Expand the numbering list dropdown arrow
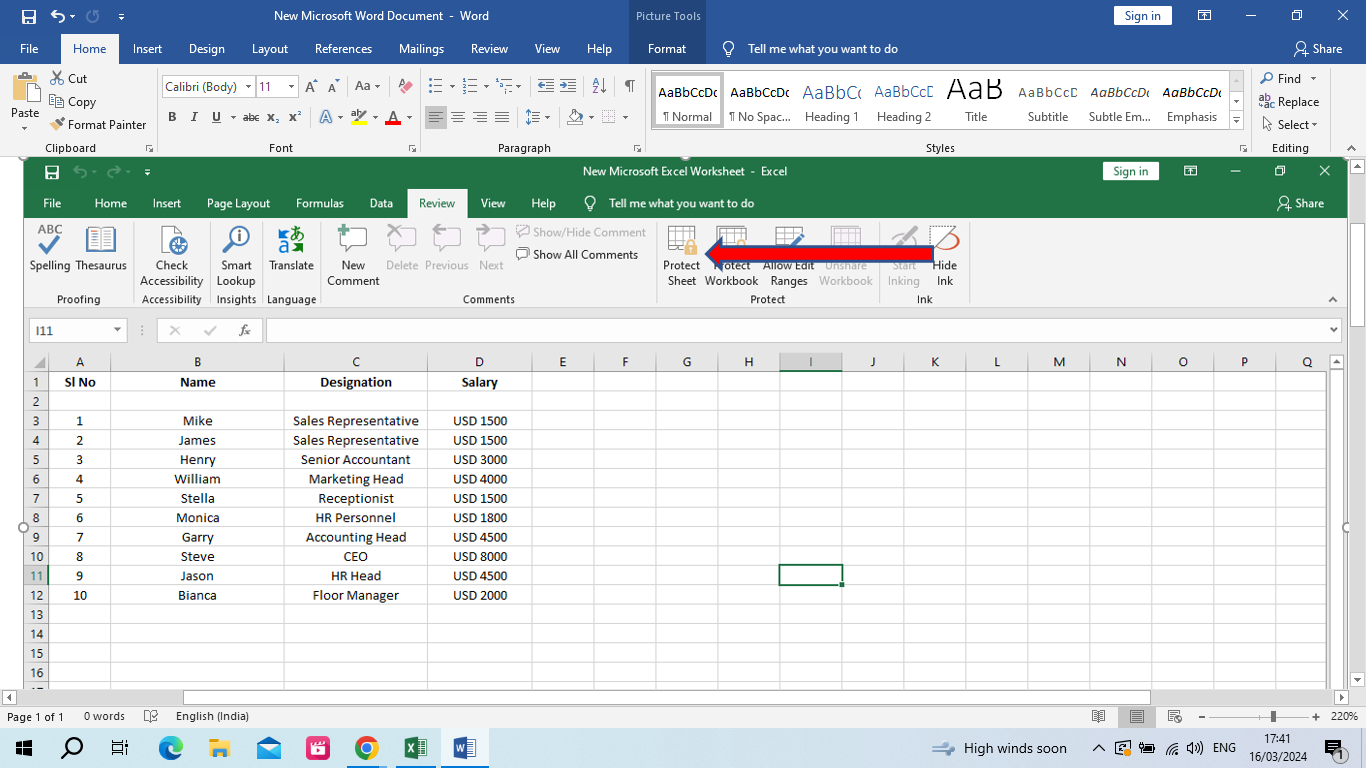 [x=488, y=87]
